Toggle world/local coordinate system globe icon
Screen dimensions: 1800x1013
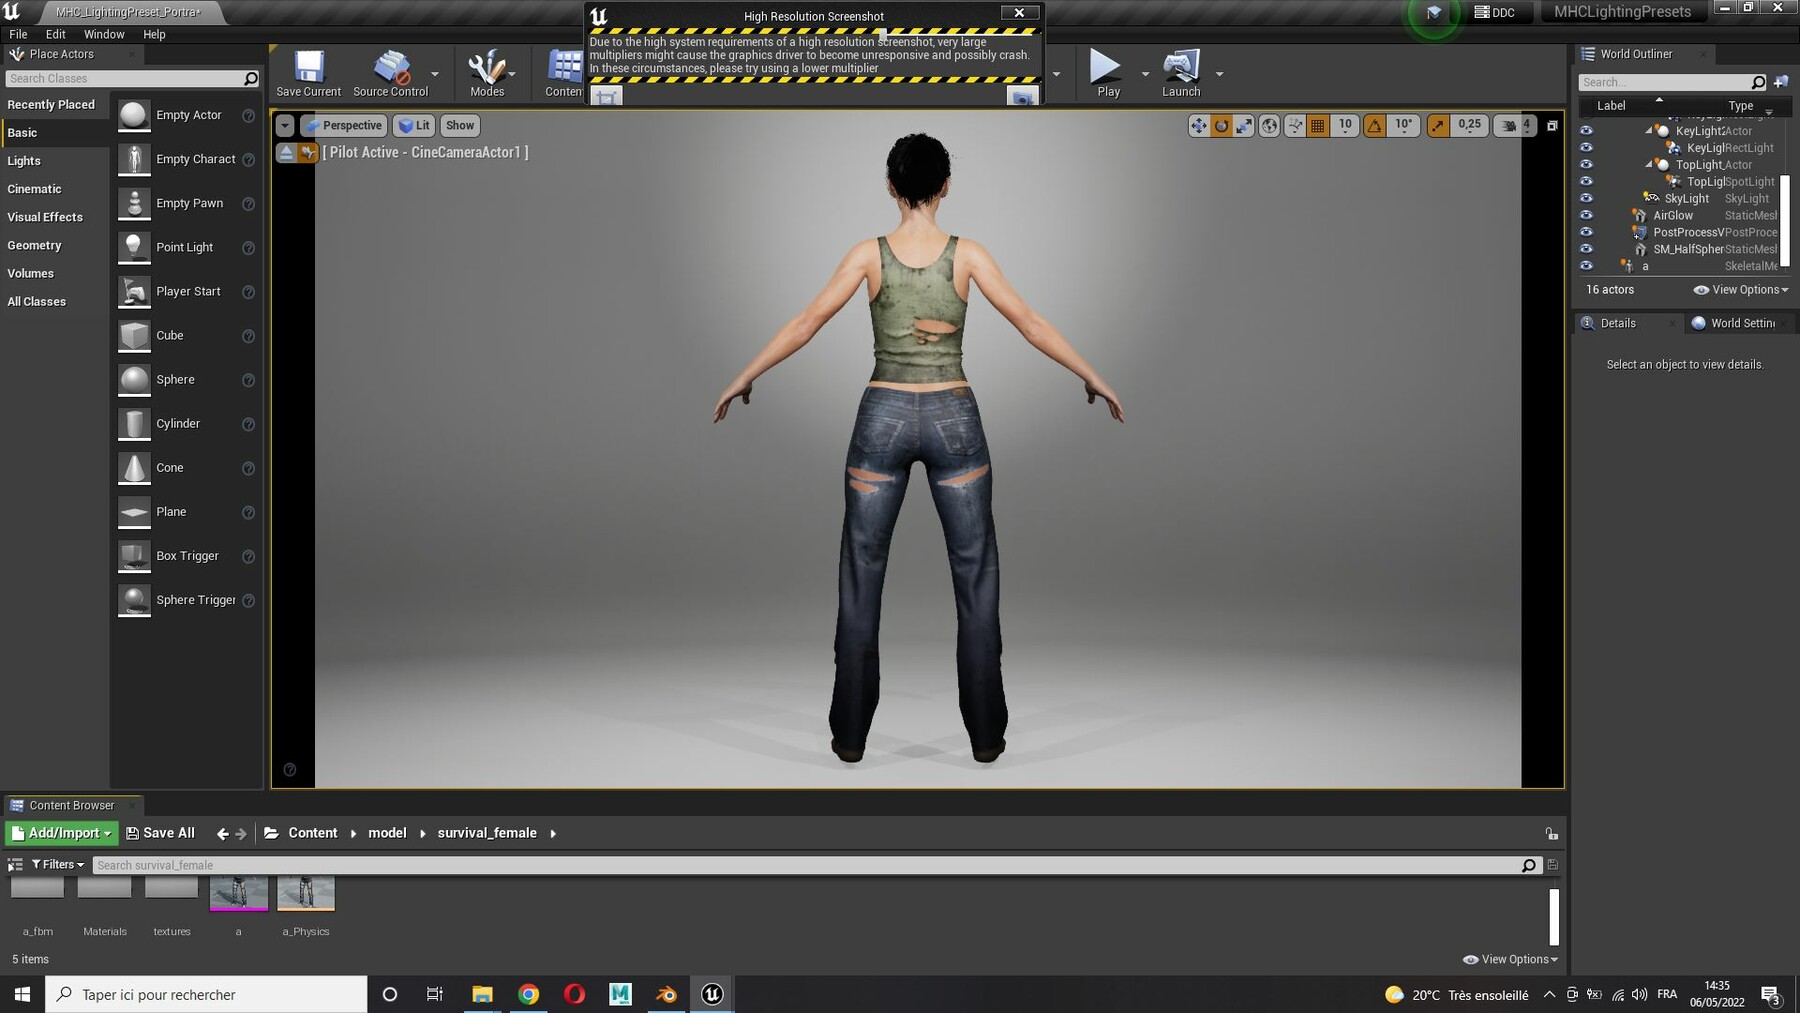pos(1269,125)
